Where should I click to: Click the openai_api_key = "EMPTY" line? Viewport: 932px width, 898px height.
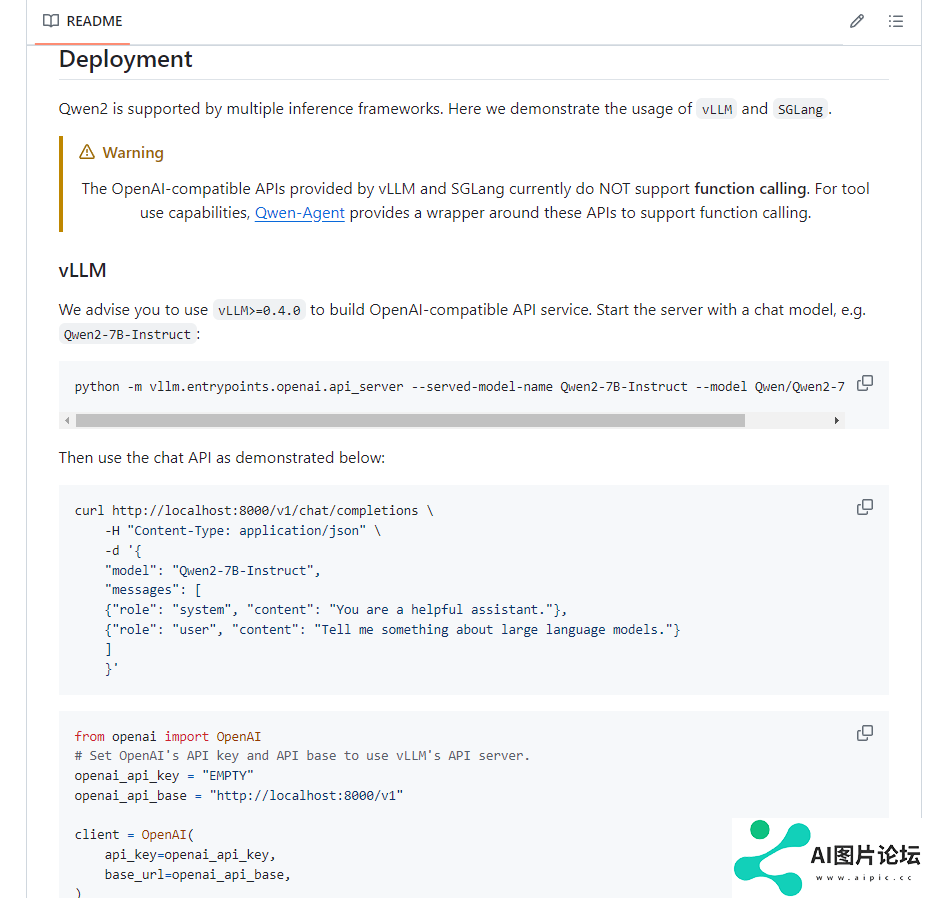coord(164,776)
